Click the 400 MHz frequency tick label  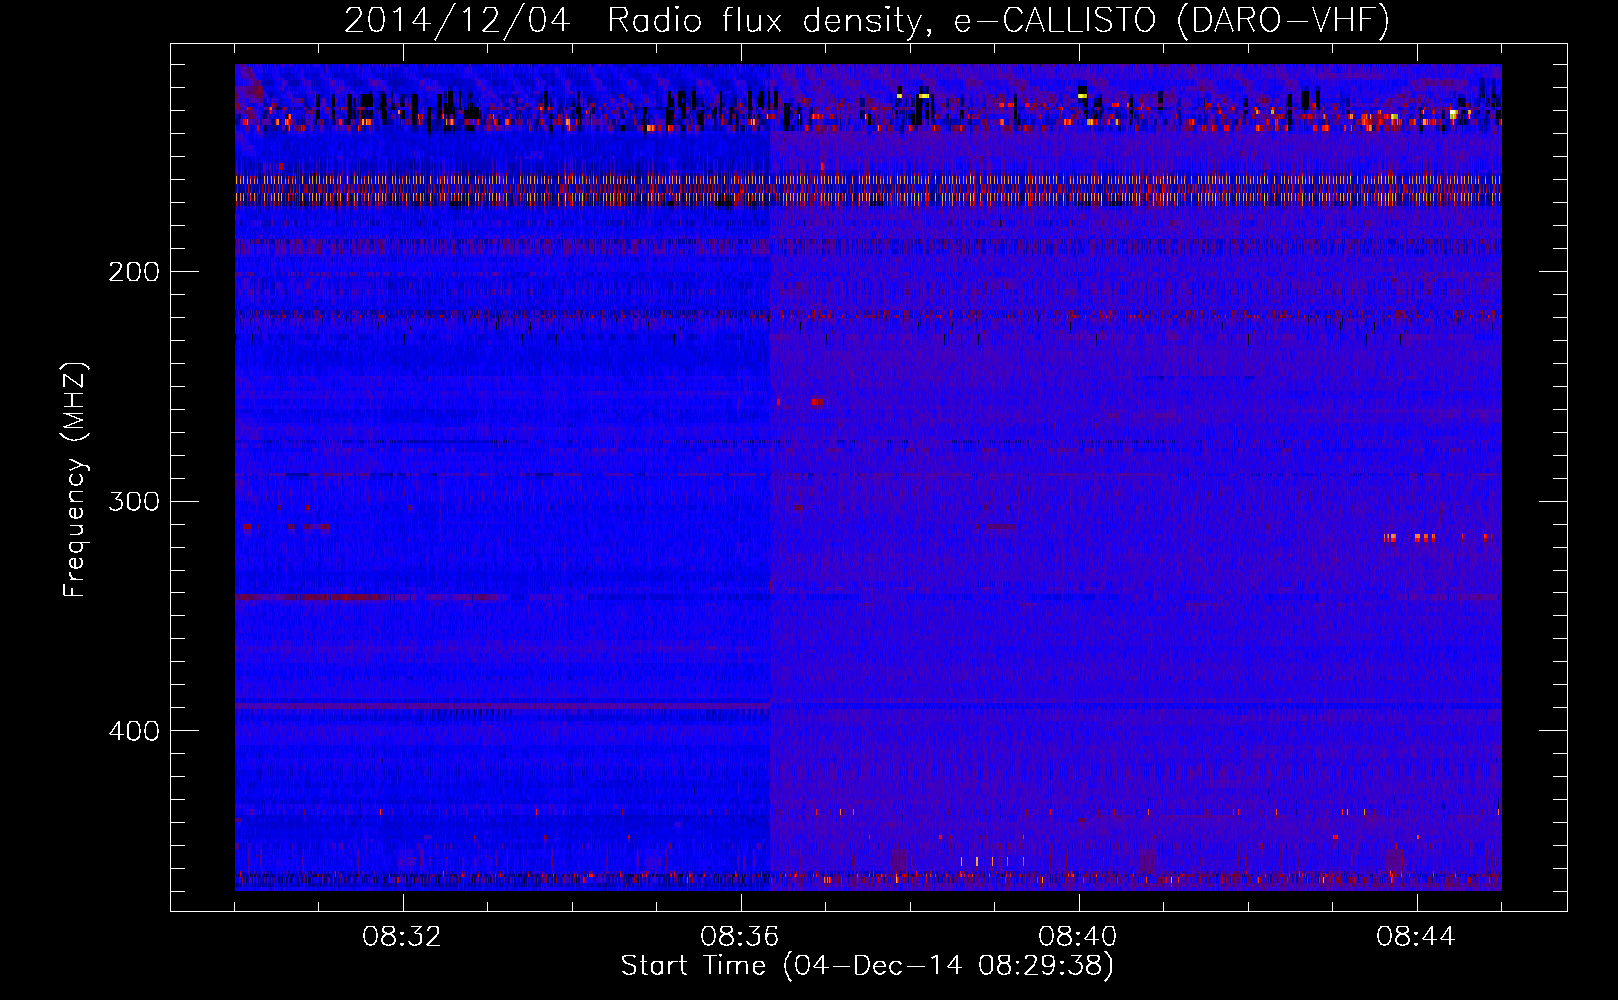(x=134, y=731)
